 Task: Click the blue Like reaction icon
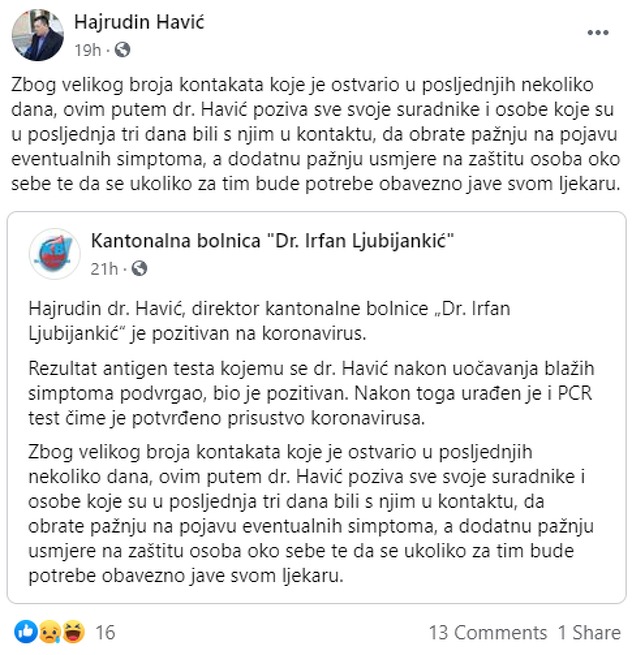point(26,631)
